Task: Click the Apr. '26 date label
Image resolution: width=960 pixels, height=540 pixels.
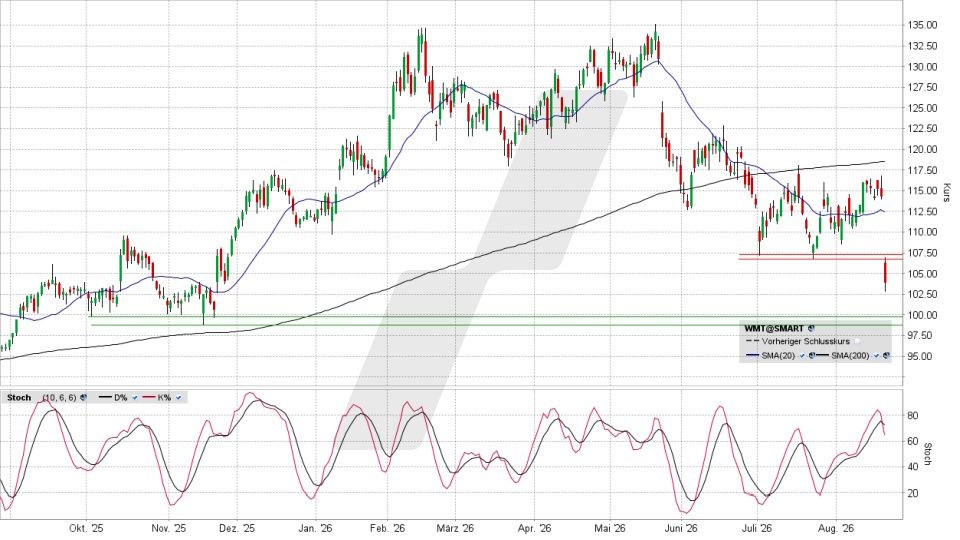Action: click(x=535, y=528)
